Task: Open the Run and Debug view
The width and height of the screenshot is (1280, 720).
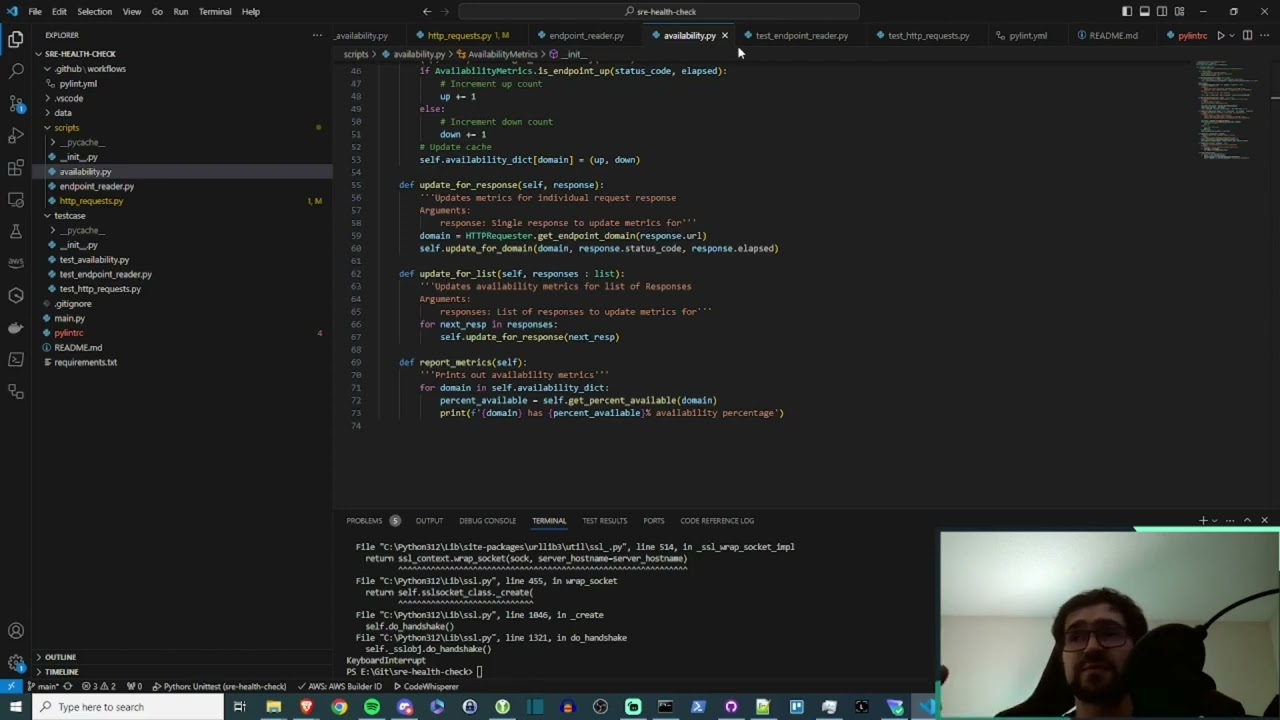Action: [x=16, y=135]
